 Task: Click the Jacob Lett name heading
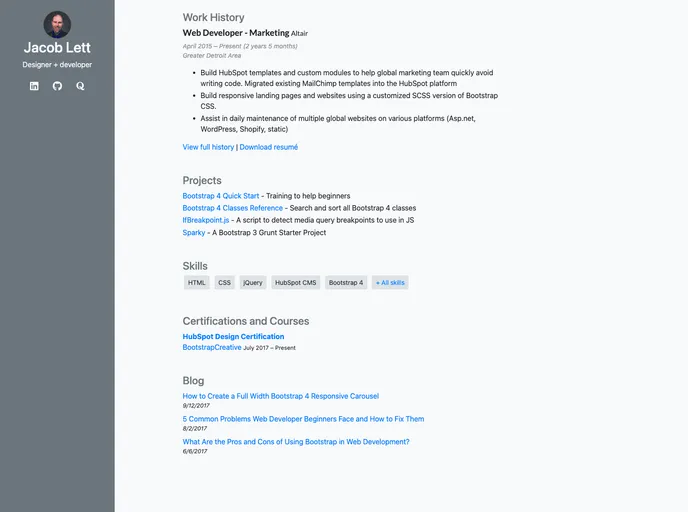tap(57, 47)
